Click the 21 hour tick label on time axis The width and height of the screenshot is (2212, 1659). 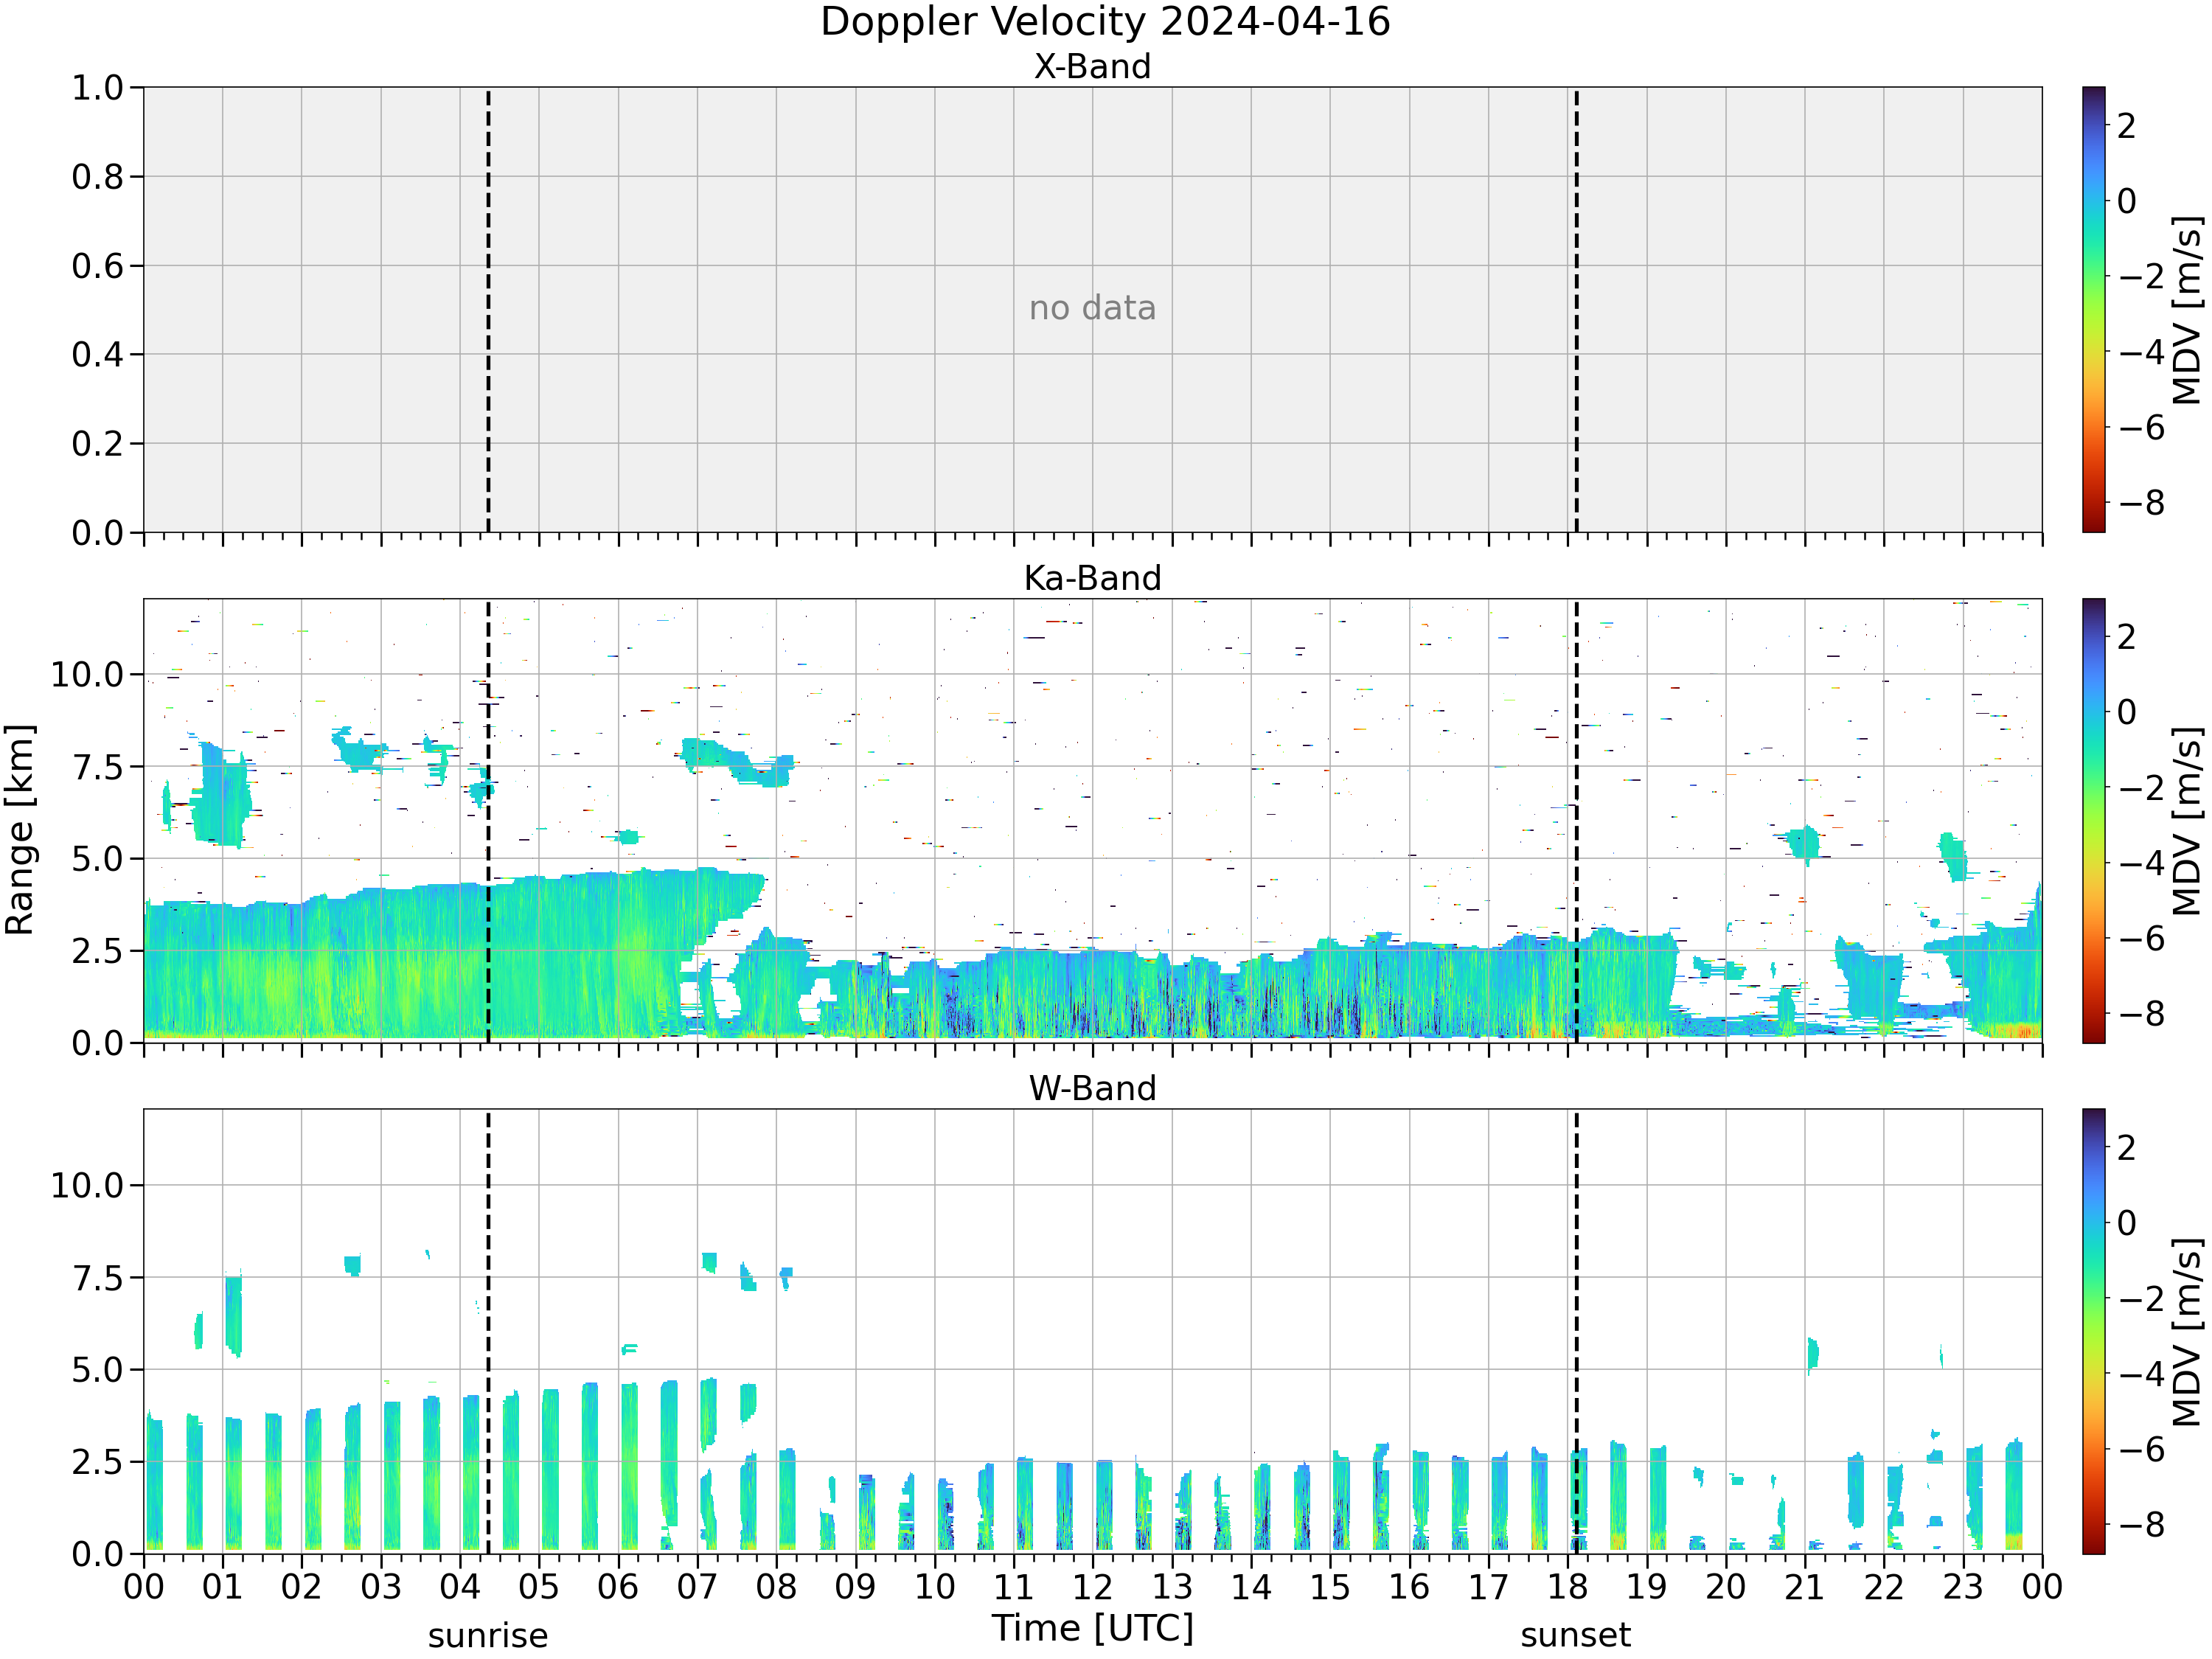[x=1805, y=1587]
